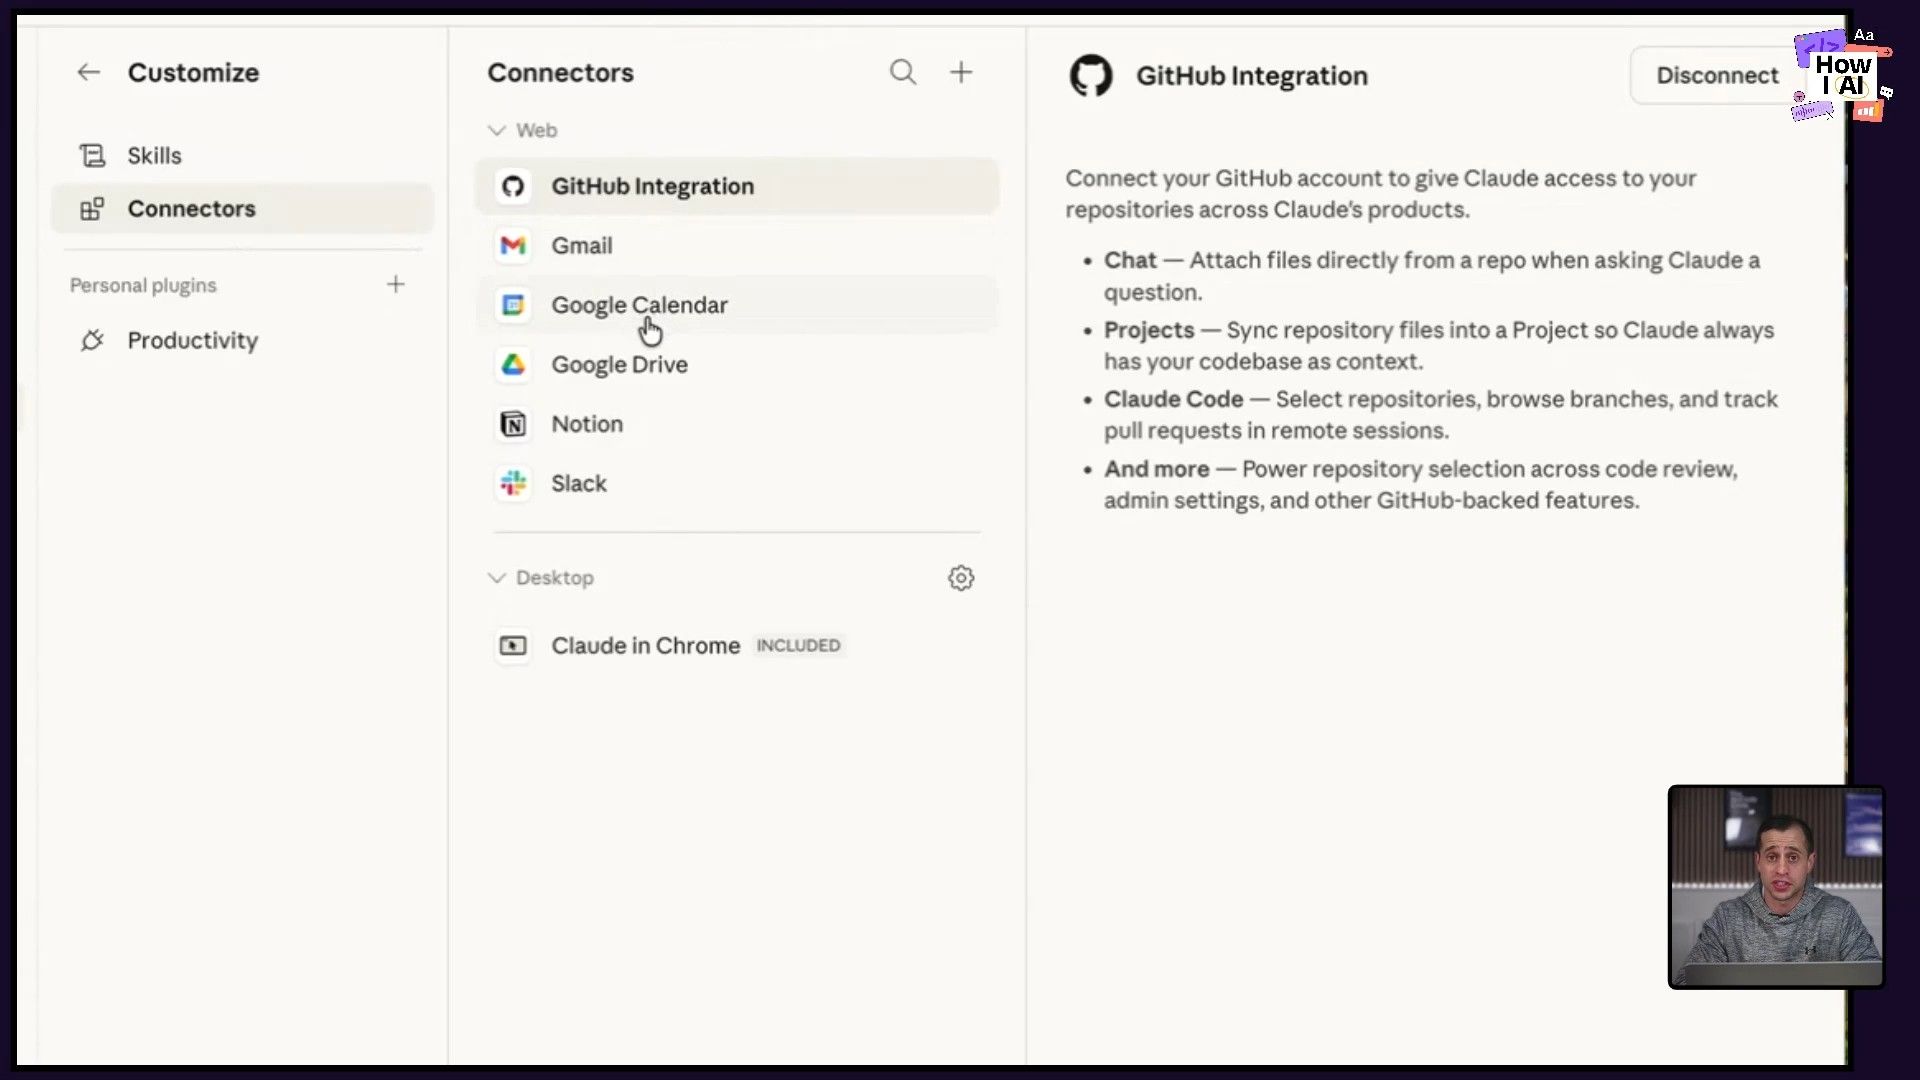Click the large GitHub logo in details header
The height and width of the screenshot is (1080, 1920).
[1091, 76]
